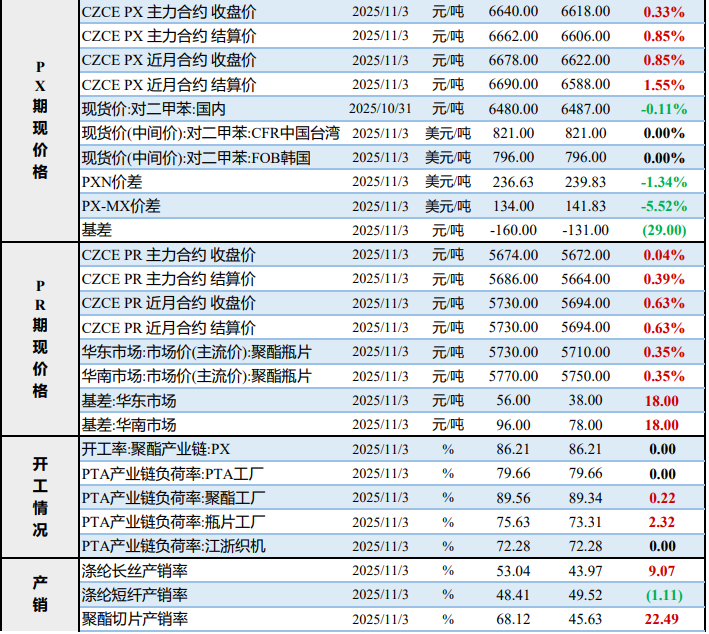Select the value 53.04

pos(513,571)
